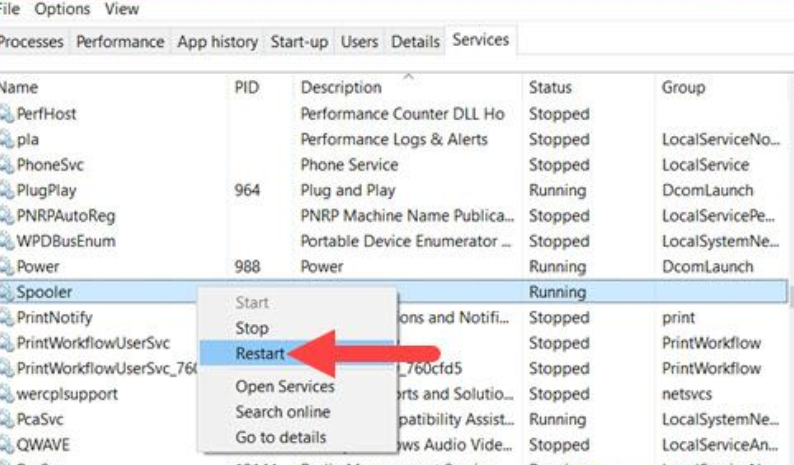
Task: Click Running status in Spooler row
Action: click(x=558, y=292)
